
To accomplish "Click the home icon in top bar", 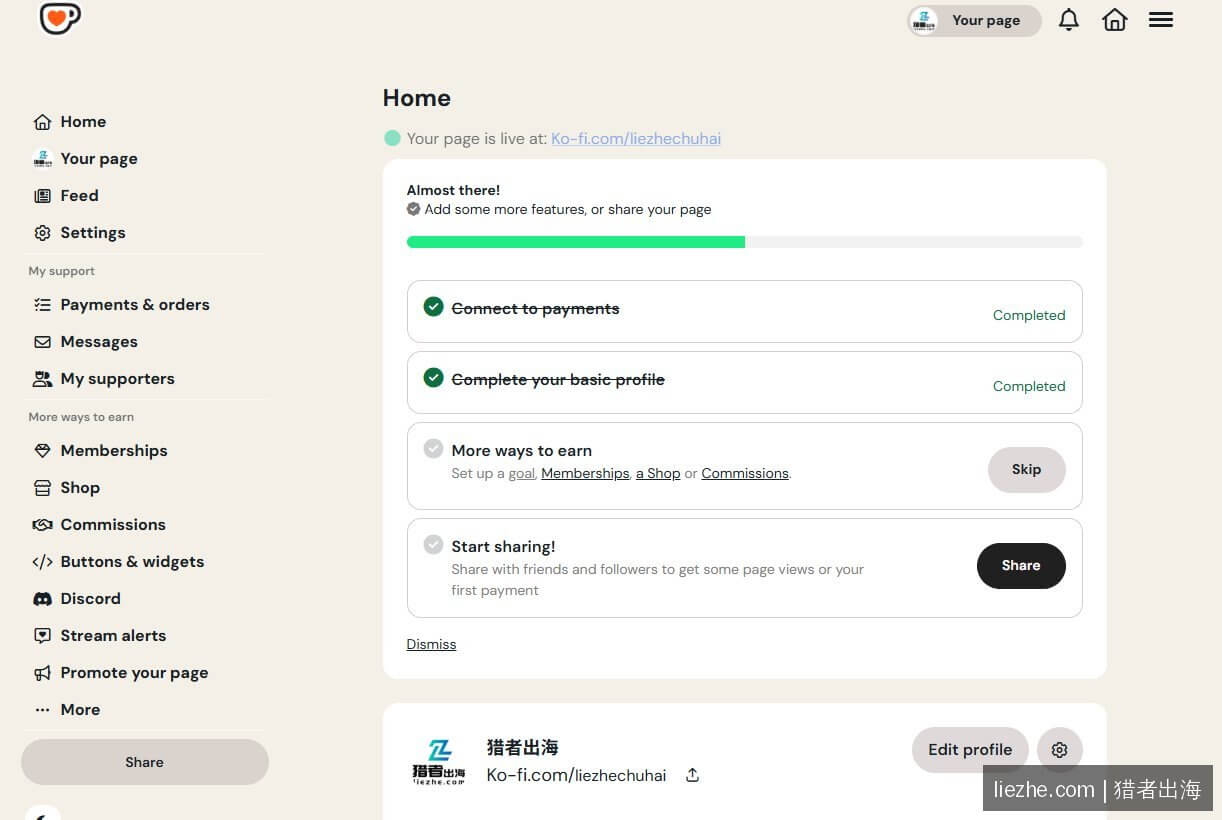I will tap(1114, 20).
